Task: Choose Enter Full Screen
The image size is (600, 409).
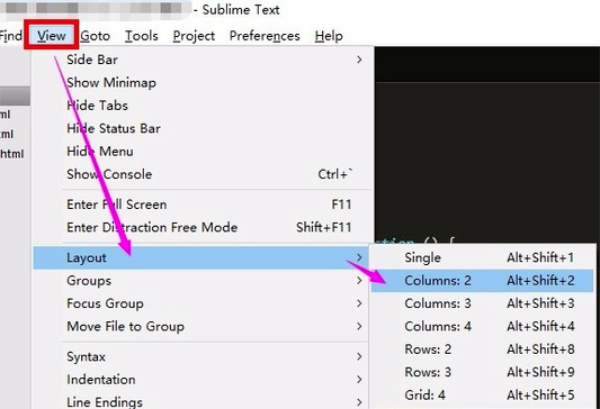Action: 202,204
